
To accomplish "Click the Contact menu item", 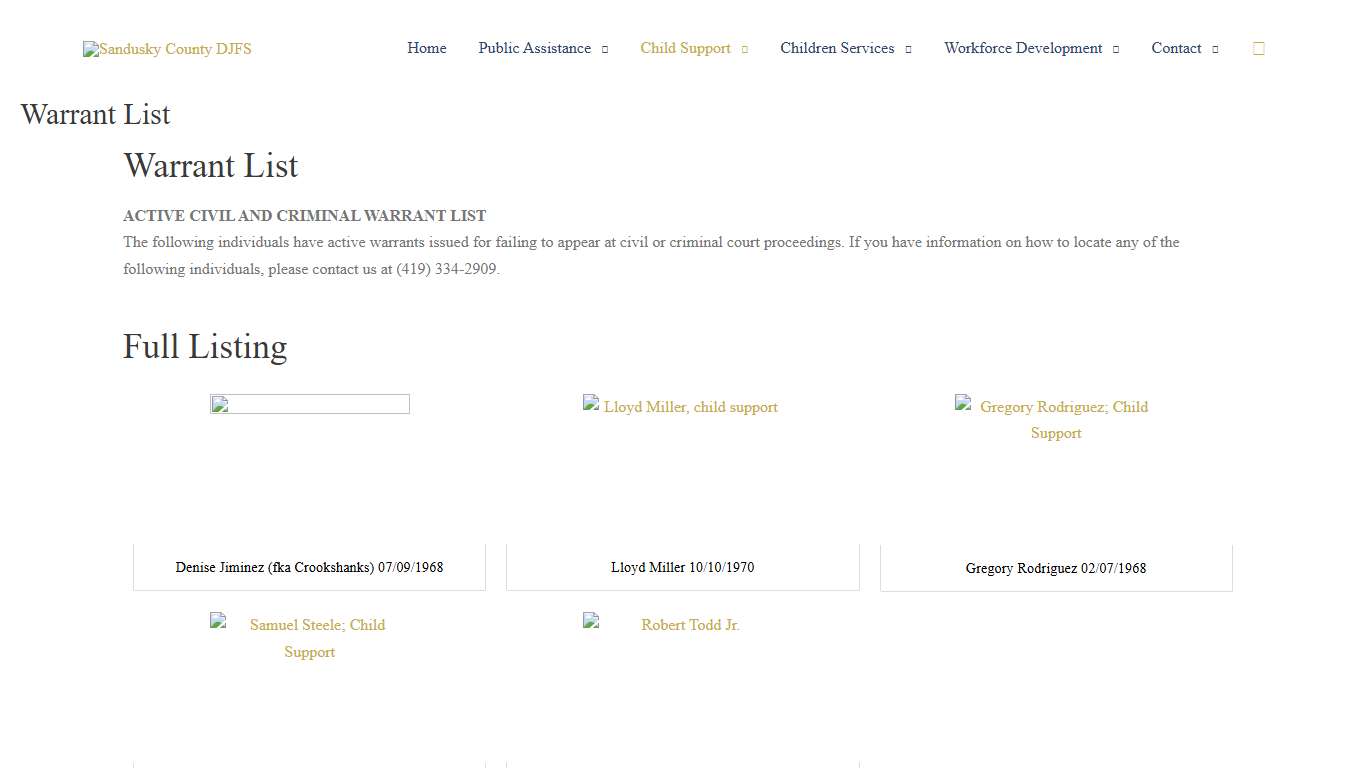I will click(1176, 48).
